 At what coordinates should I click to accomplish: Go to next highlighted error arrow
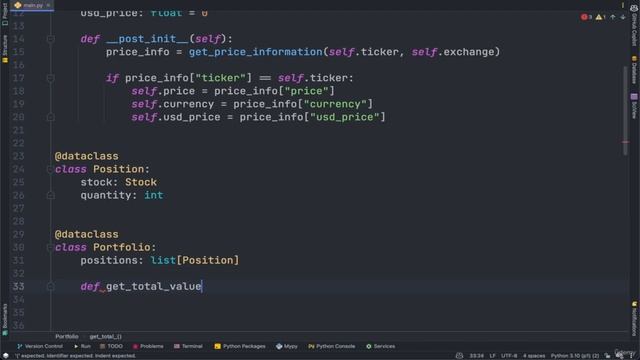click(622, 17)
